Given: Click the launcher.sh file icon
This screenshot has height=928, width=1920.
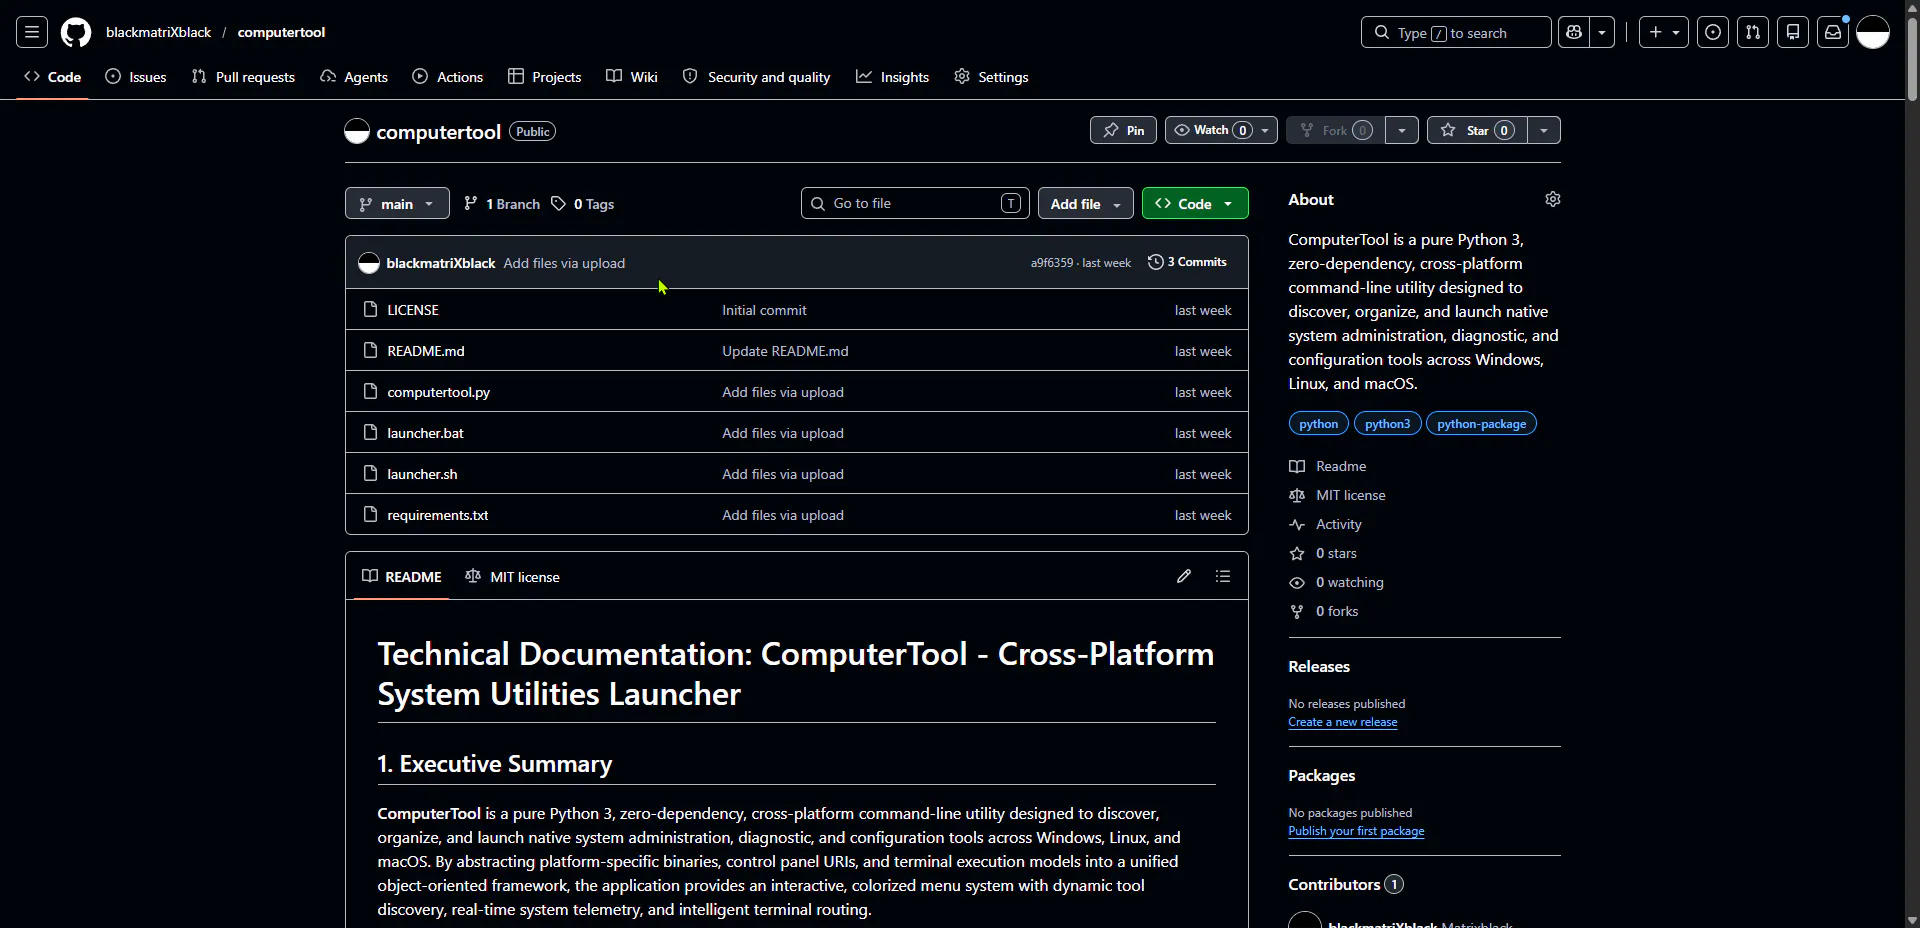Looking at the screenshot, I should pos(370,473).
